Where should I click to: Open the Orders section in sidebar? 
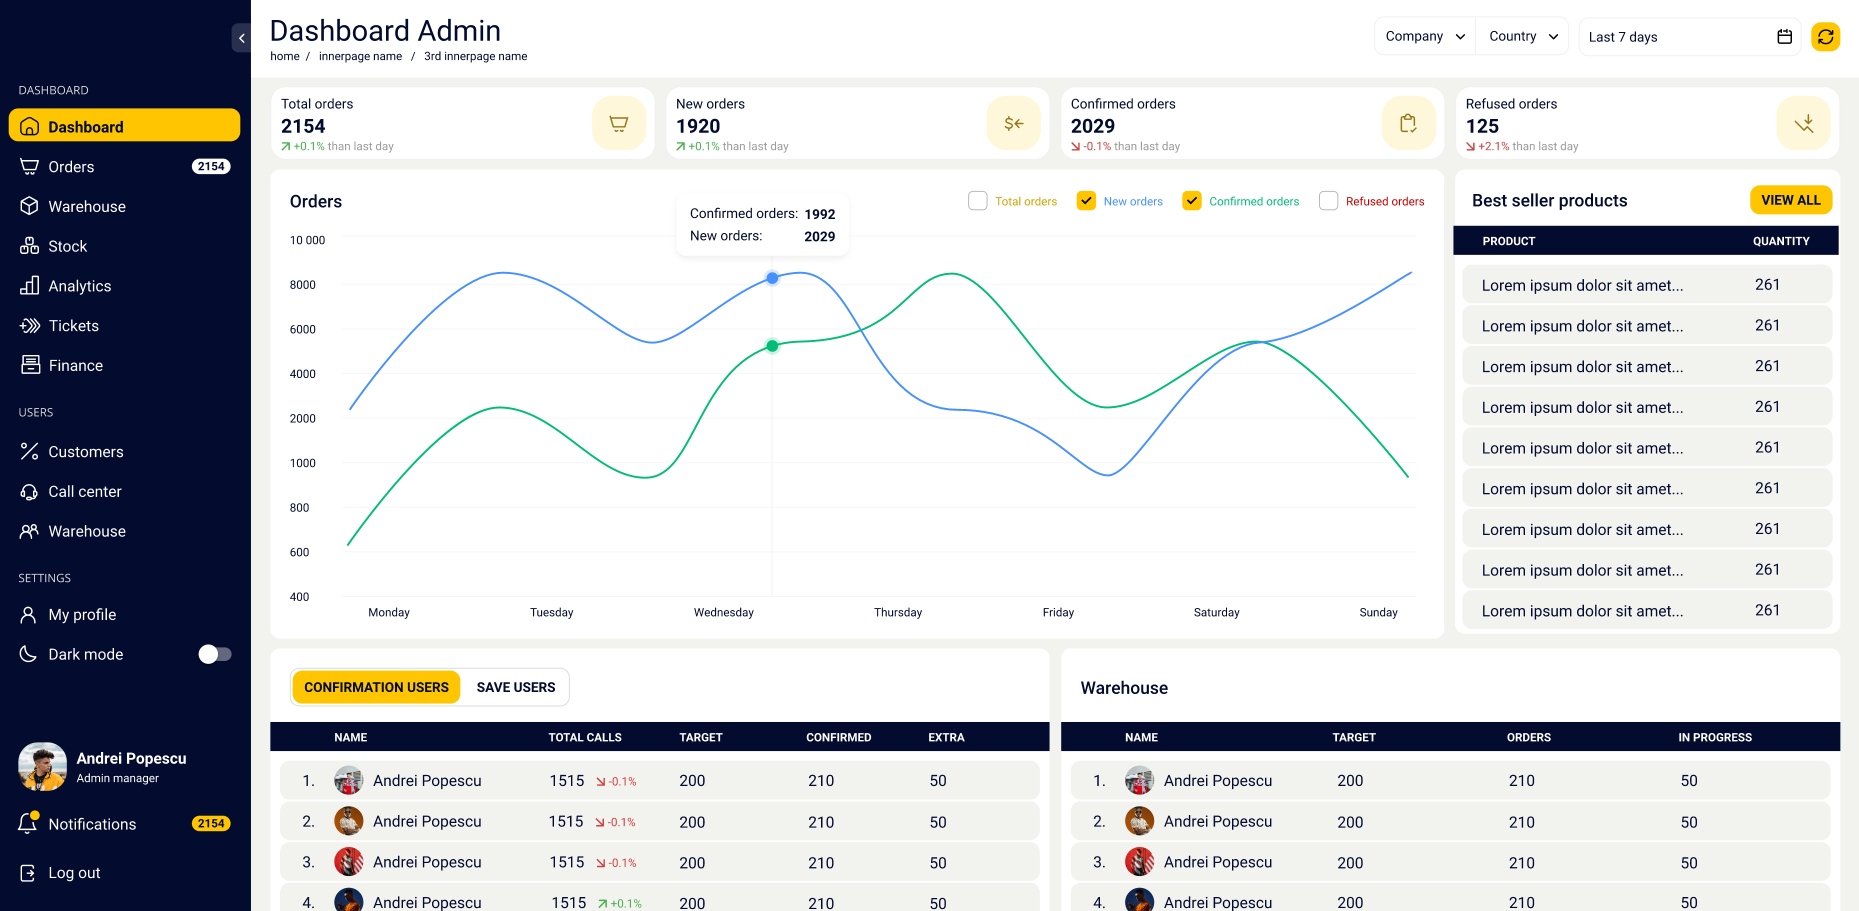(x=71, y=166)
